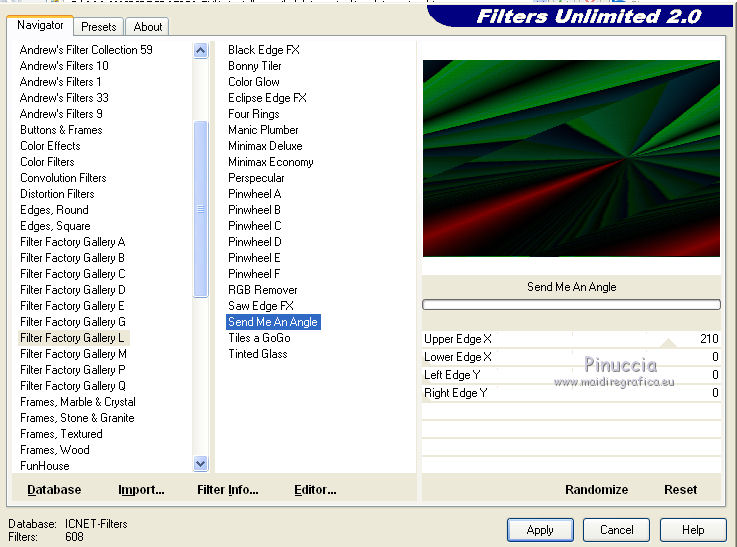
Task: Select Andrew's Filters 9 category
Action: pyautogui.click(x=61, y=114)
